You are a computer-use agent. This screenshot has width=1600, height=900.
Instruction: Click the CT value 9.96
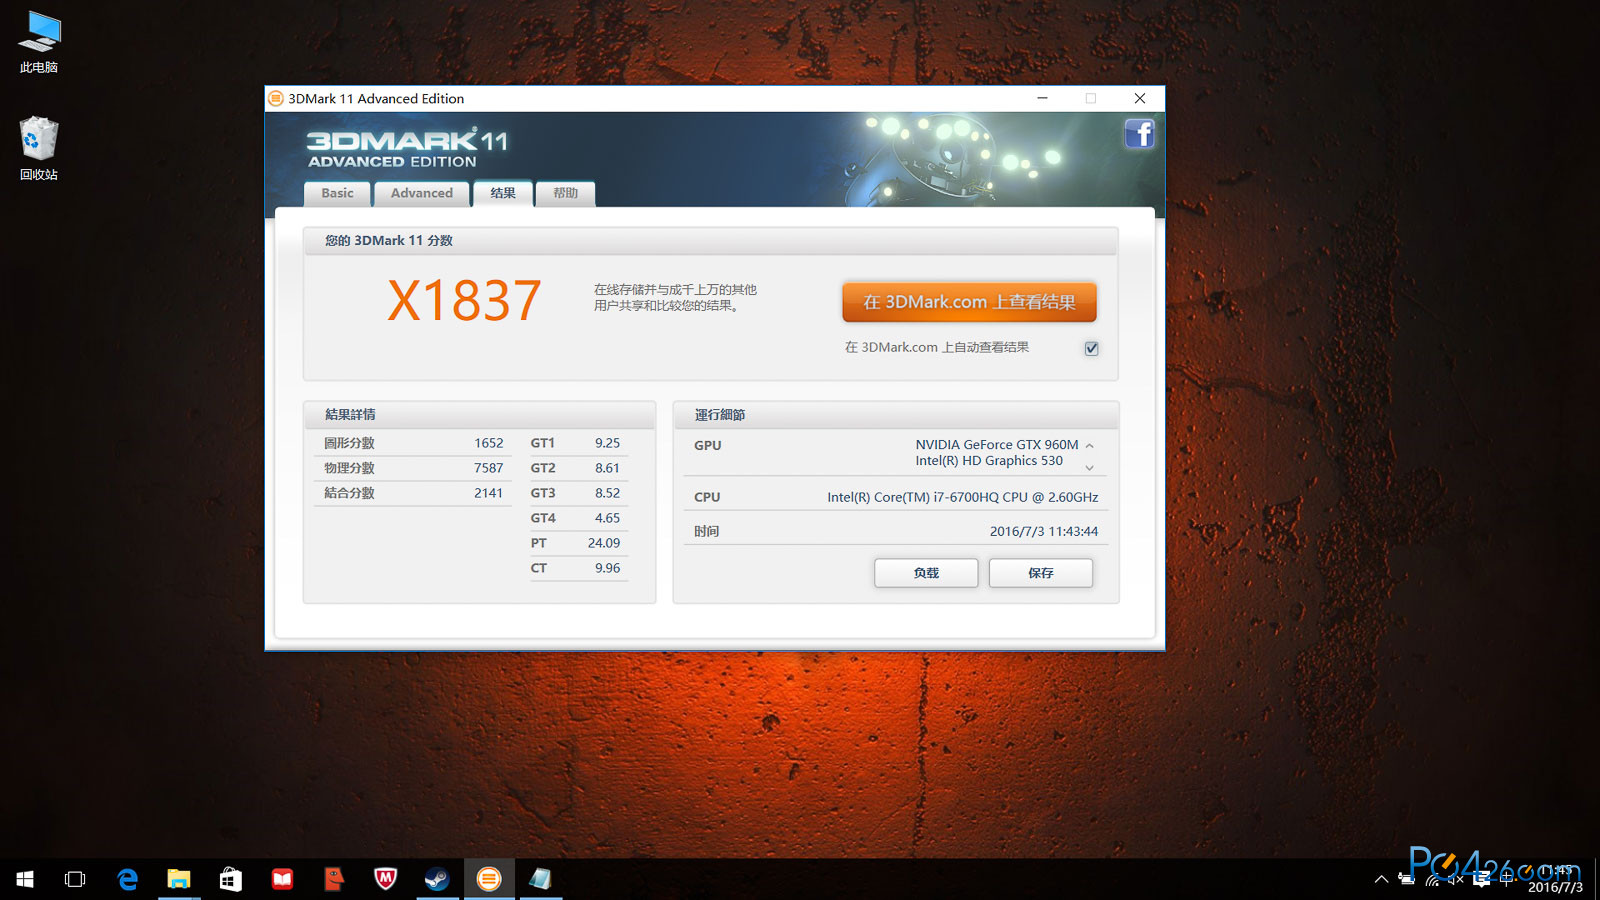(x=607, y=568)
